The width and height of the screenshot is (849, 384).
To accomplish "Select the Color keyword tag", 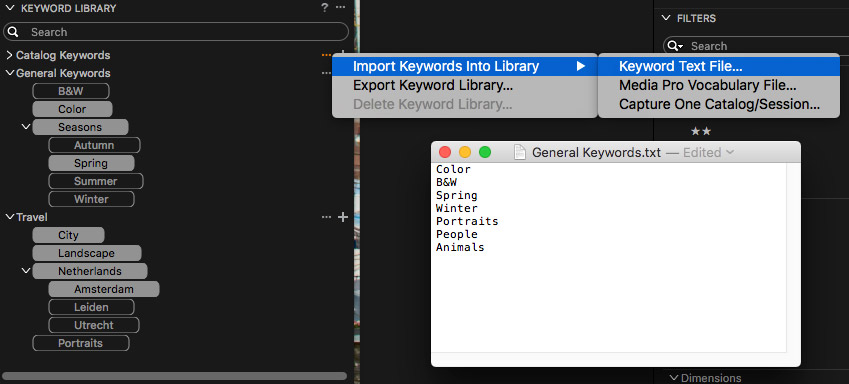I will pyautogui.click(x=73, y=109).
